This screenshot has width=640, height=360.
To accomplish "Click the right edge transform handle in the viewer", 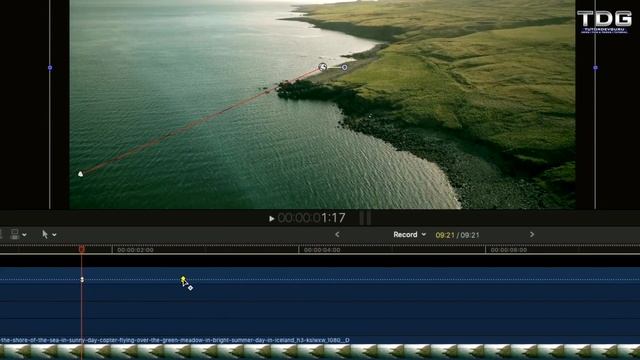I will click(x=596, y=68).
